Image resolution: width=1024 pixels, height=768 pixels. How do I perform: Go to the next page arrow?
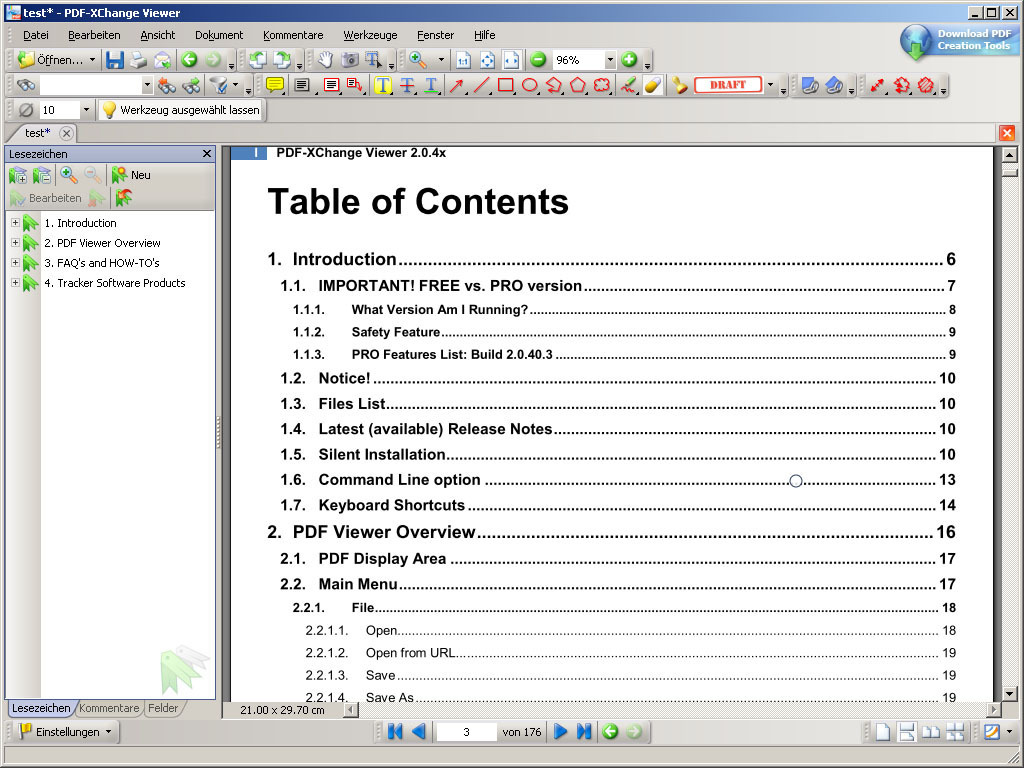pos(560,731)
